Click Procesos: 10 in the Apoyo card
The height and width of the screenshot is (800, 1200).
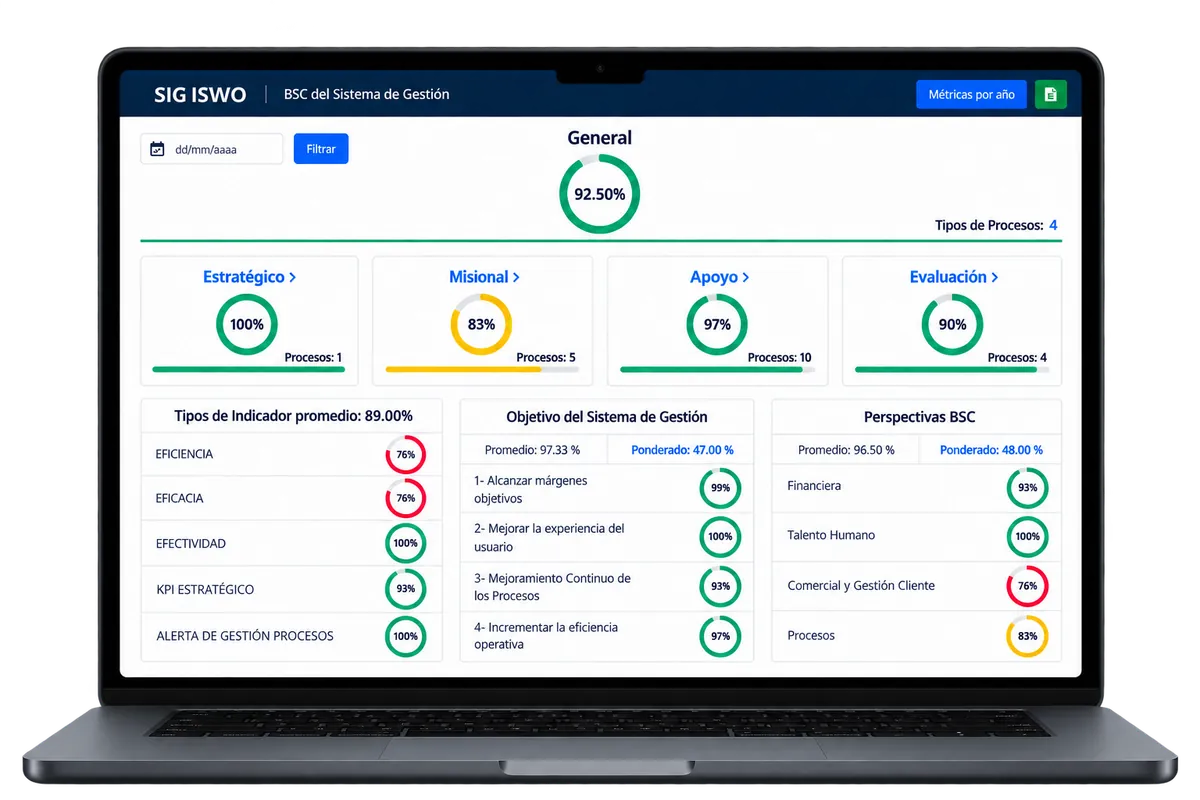point(780,357)
